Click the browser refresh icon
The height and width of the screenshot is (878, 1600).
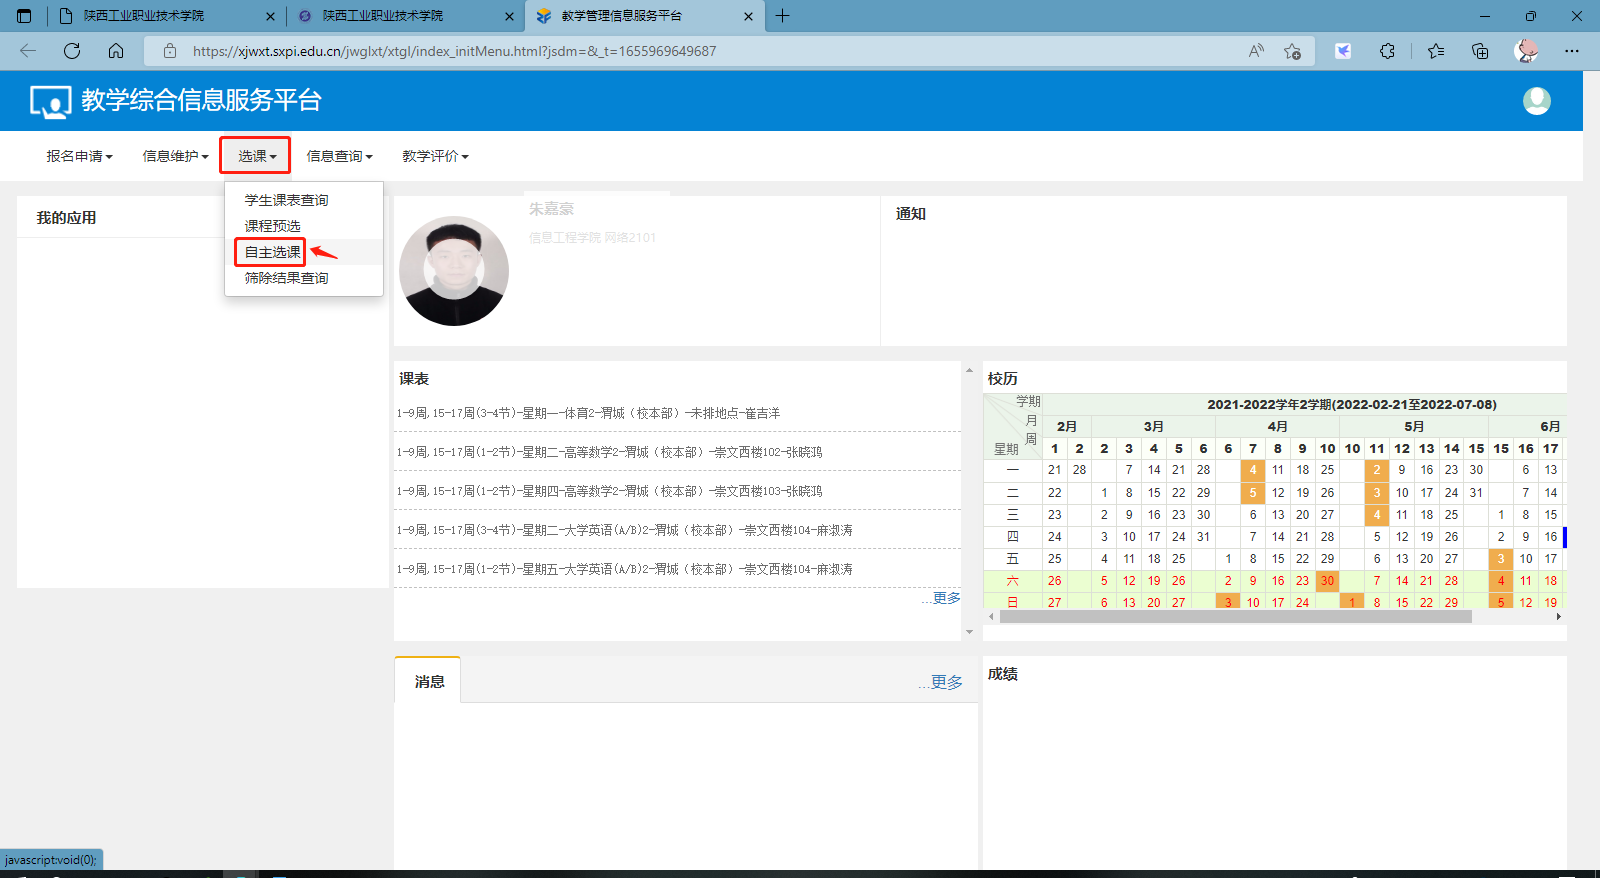[x=72, y=51]
